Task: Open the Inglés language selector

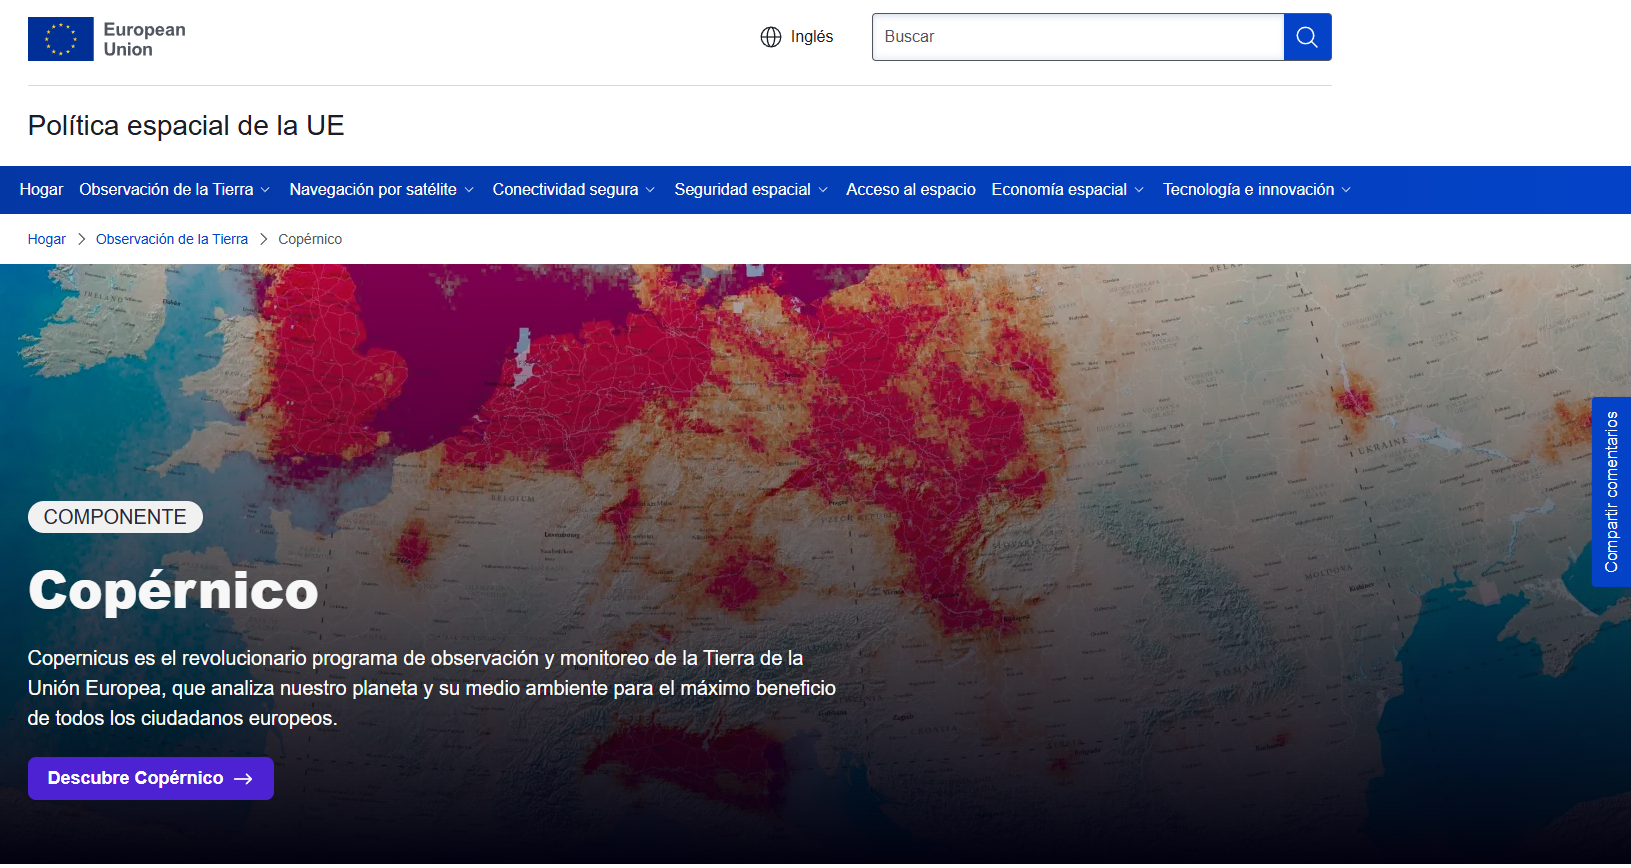Action: tap(797, 37)
